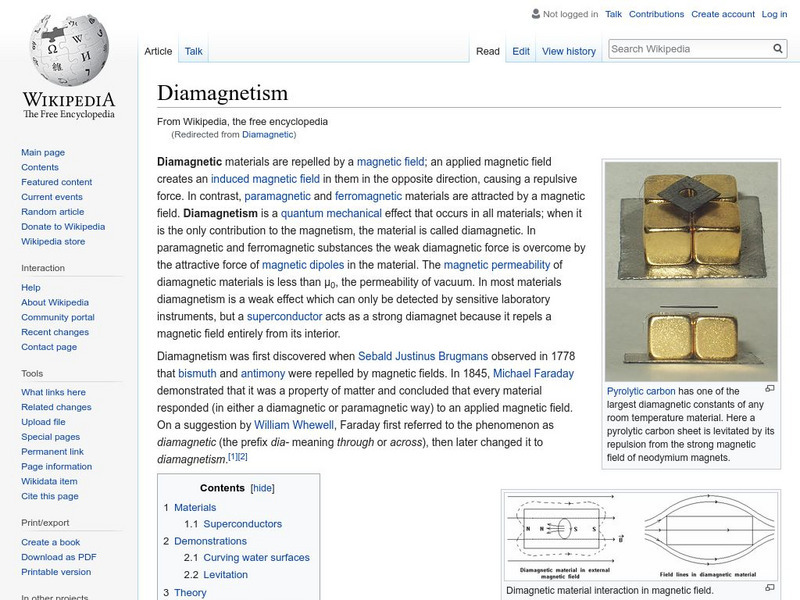
Task: Open the Help link in the sidebar
Action: coord(31,287)
